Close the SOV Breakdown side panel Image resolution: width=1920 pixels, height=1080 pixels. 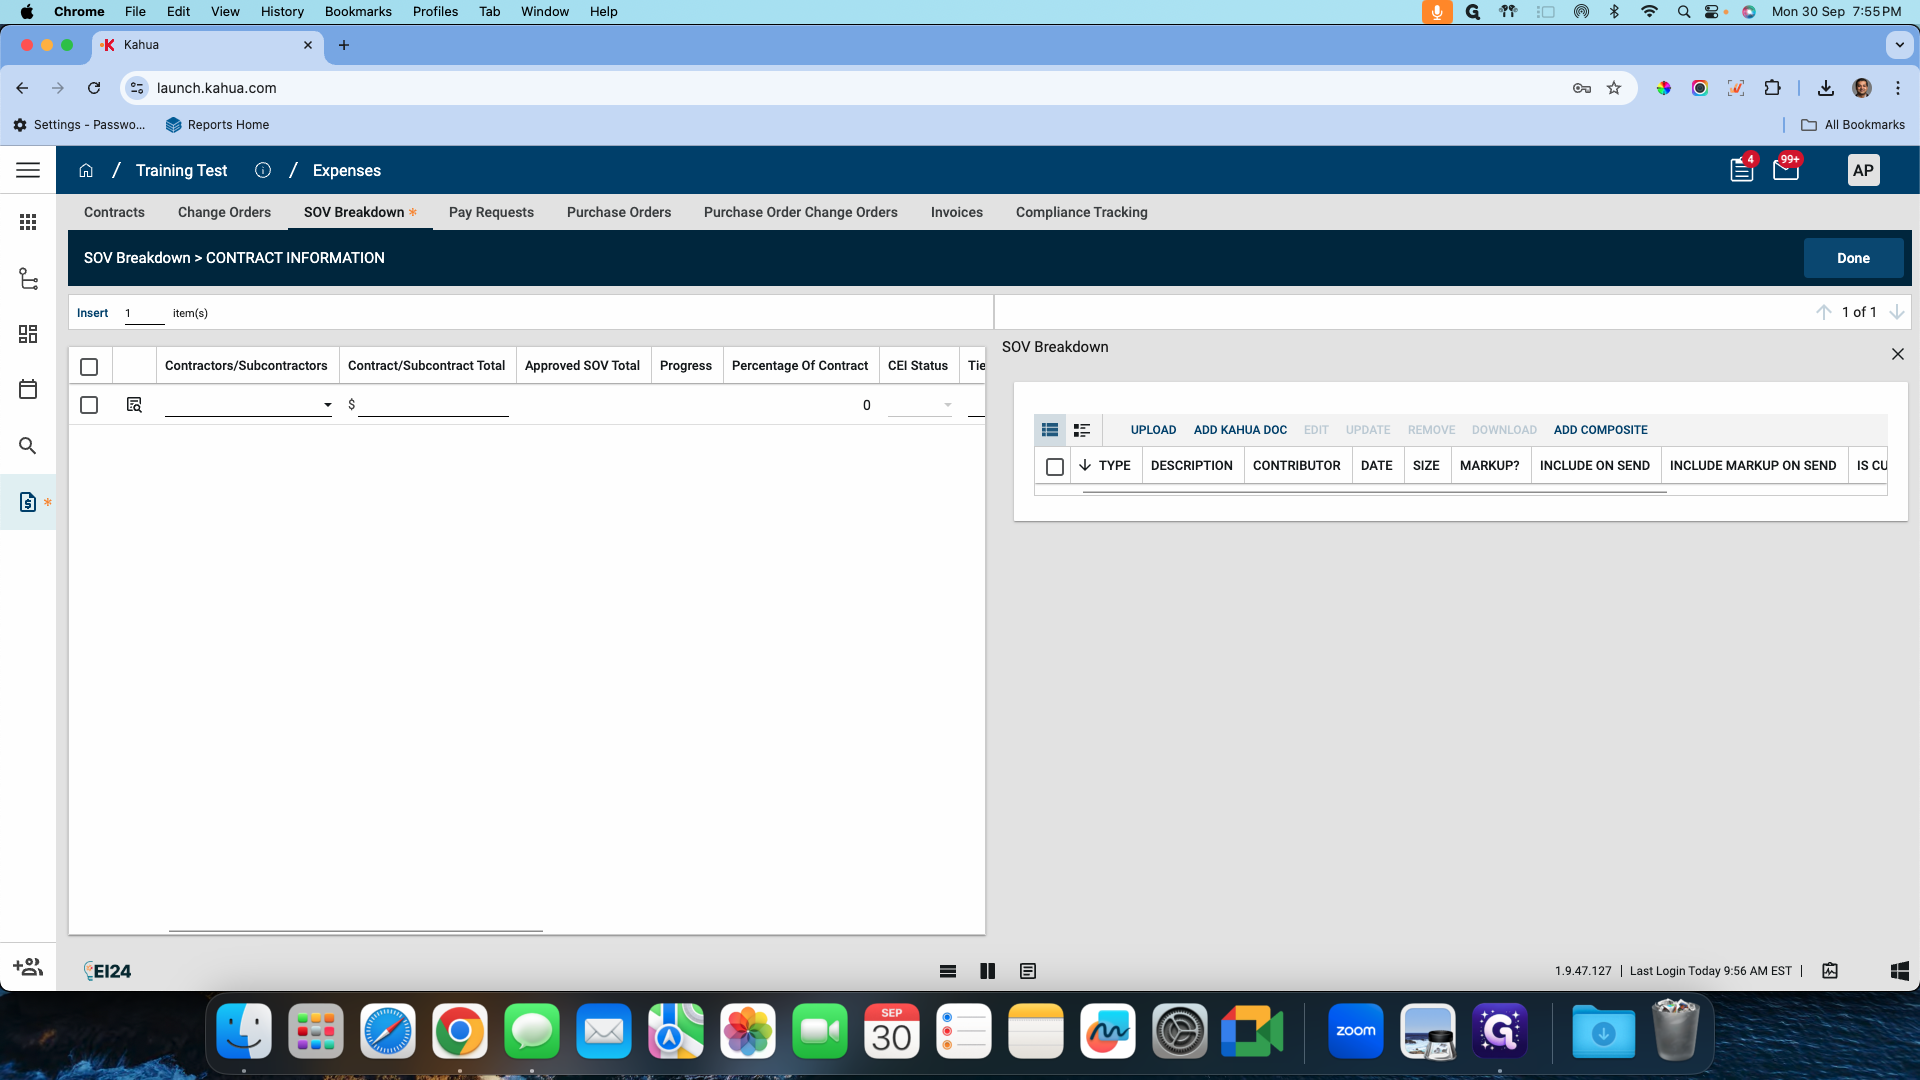point(1898,354)
